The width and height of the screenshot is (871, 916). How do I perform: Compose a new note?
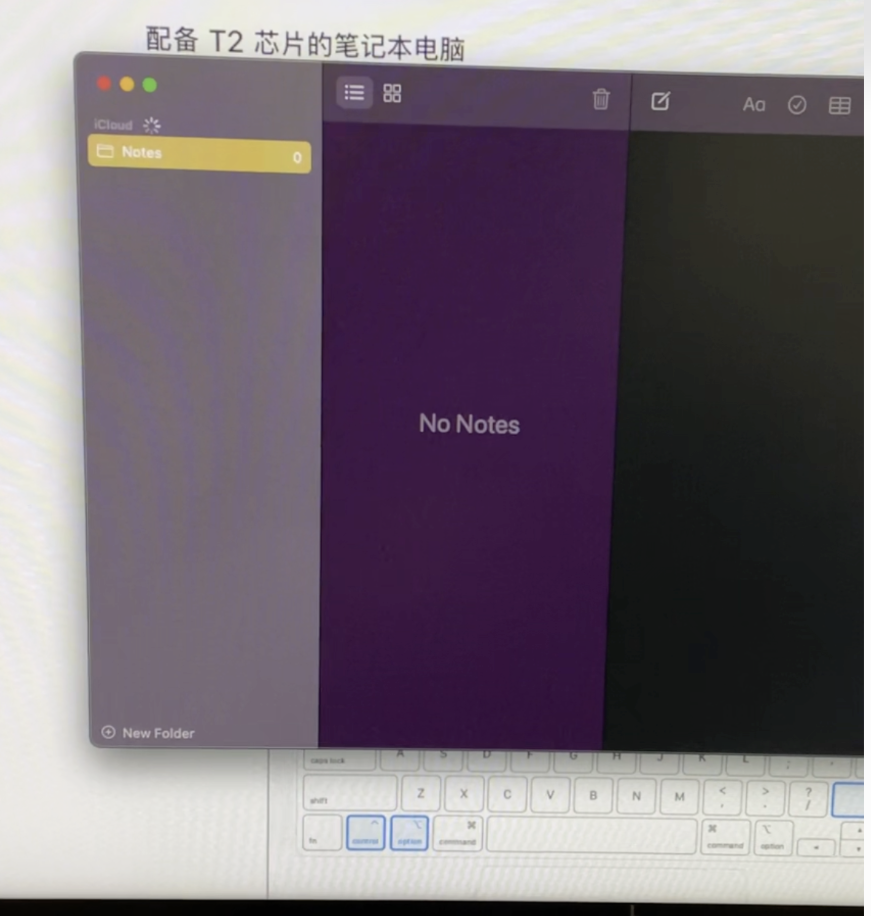(x=660, y=102)
